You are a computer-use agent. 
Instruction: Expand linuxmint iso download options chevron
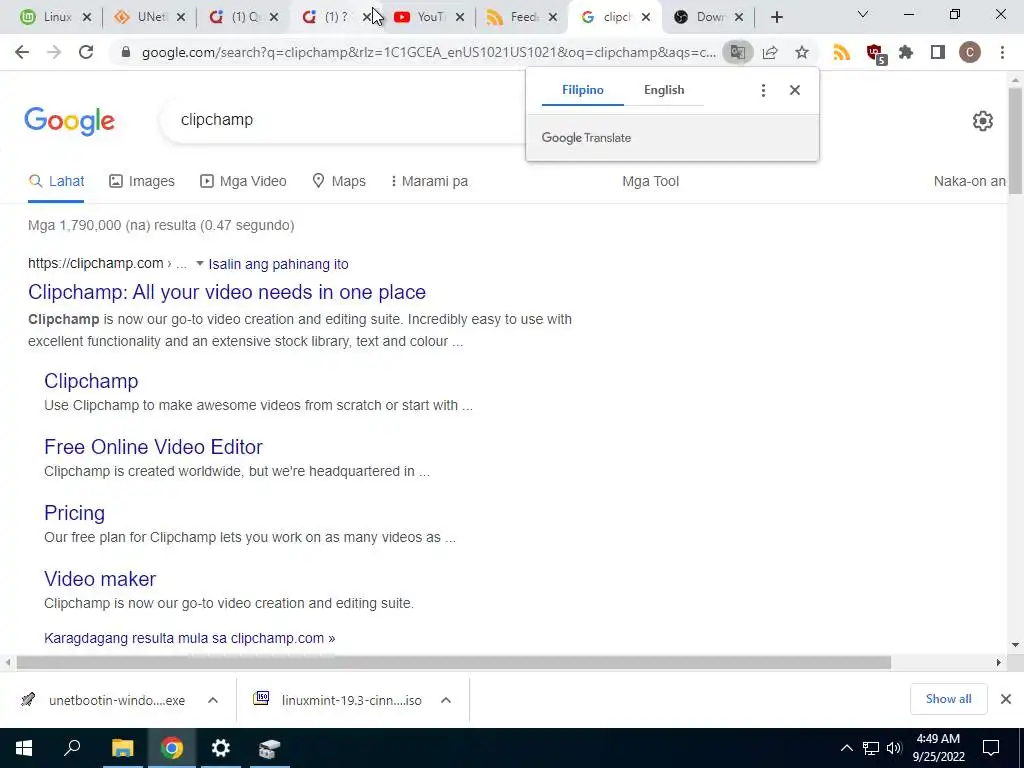pyautogui.click(x=446, y=700)
